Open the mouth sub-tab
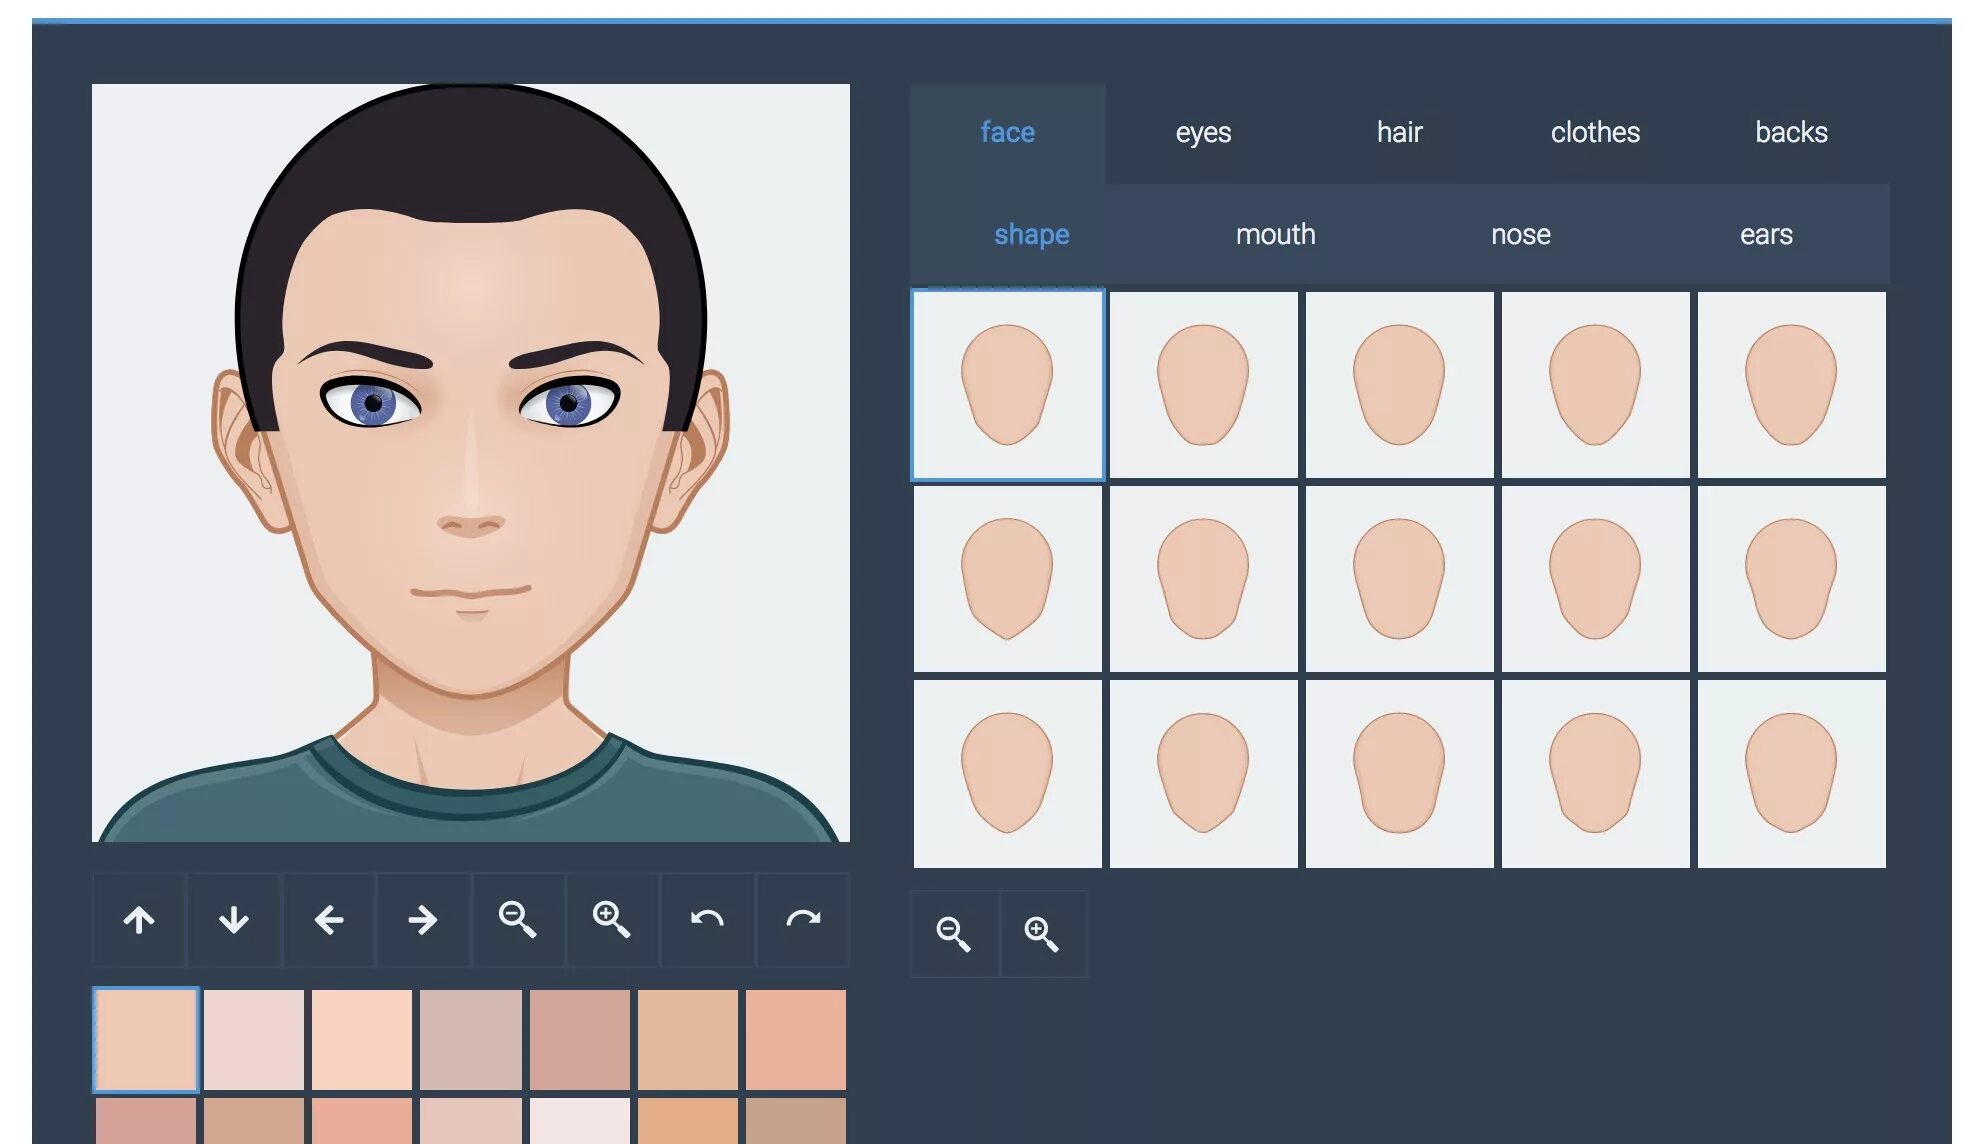 pos(1275,234)
